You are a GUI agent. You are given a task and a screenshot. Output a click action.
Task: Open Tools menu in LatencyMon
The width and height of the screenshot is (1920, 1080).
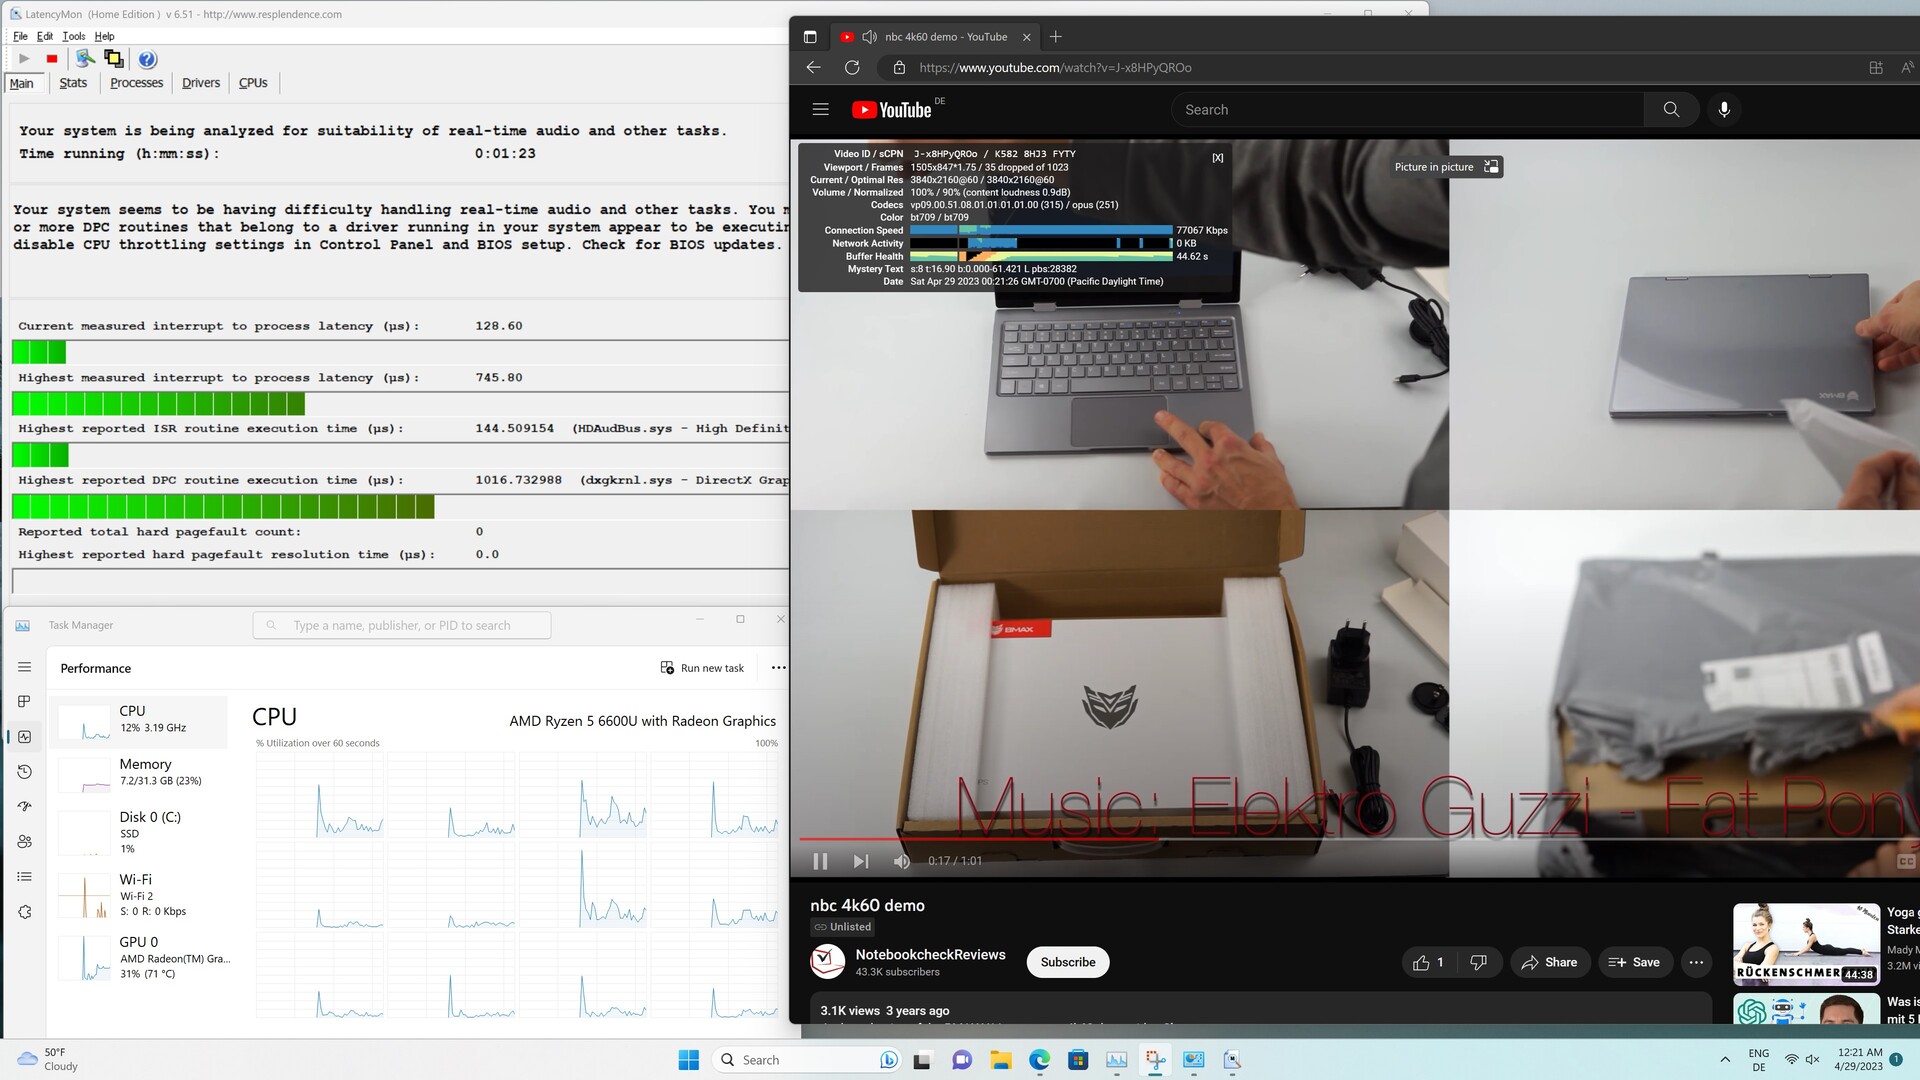pos(74,36)
